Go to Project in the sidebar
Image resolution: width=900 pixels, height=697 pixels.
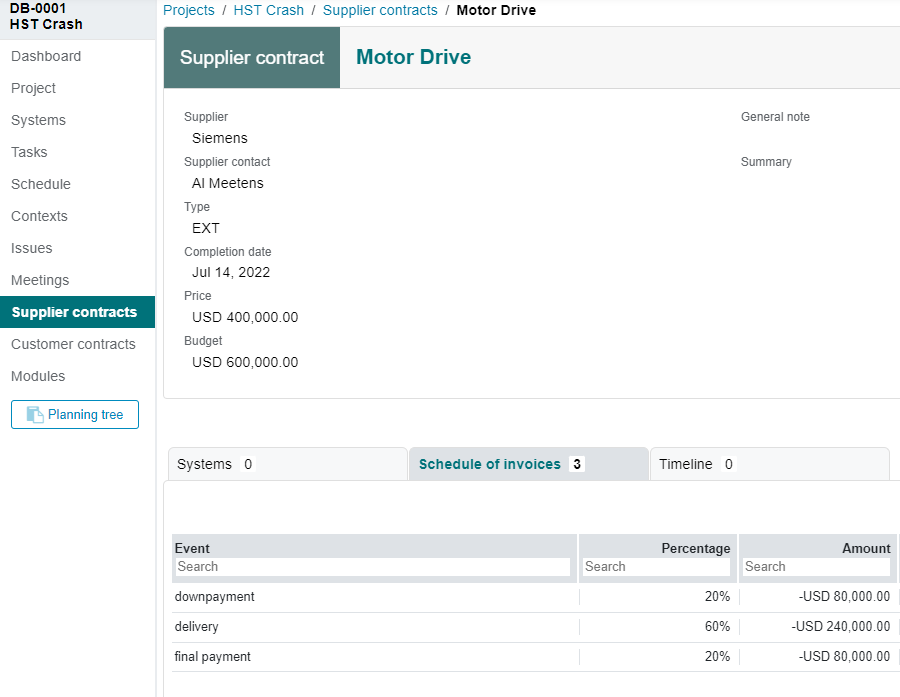point(33,88)
